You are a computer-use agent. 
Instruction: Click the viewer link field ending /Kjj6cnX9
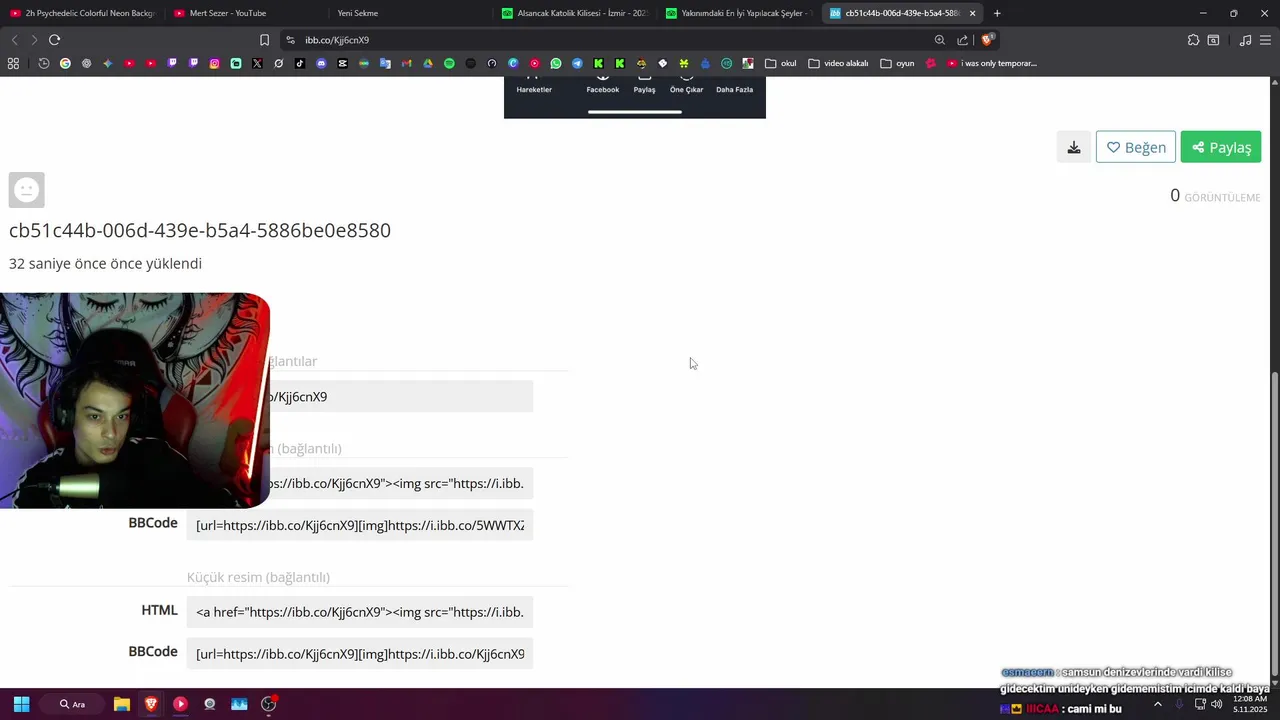360,396
